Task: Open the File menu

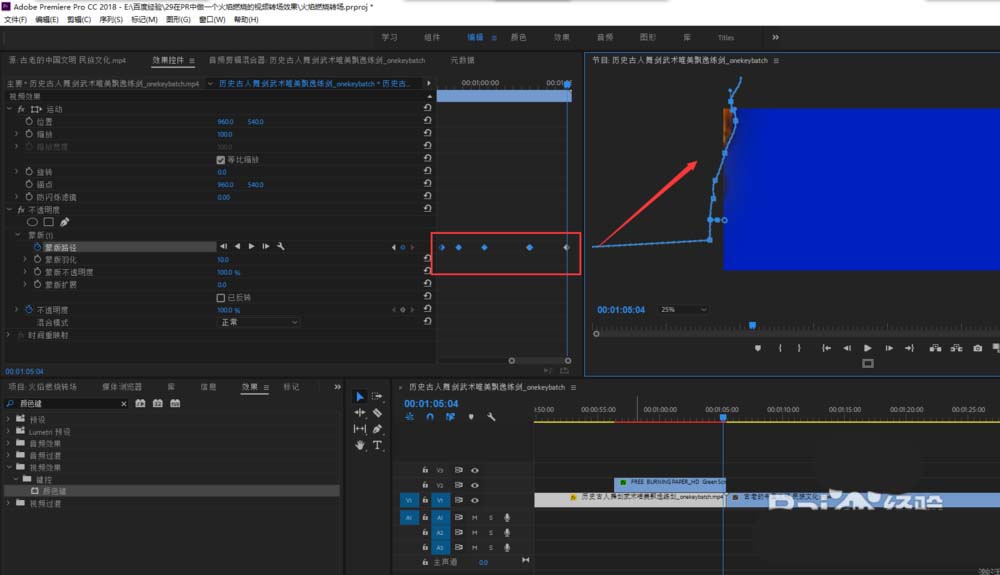Action: [x=15, y=20]
